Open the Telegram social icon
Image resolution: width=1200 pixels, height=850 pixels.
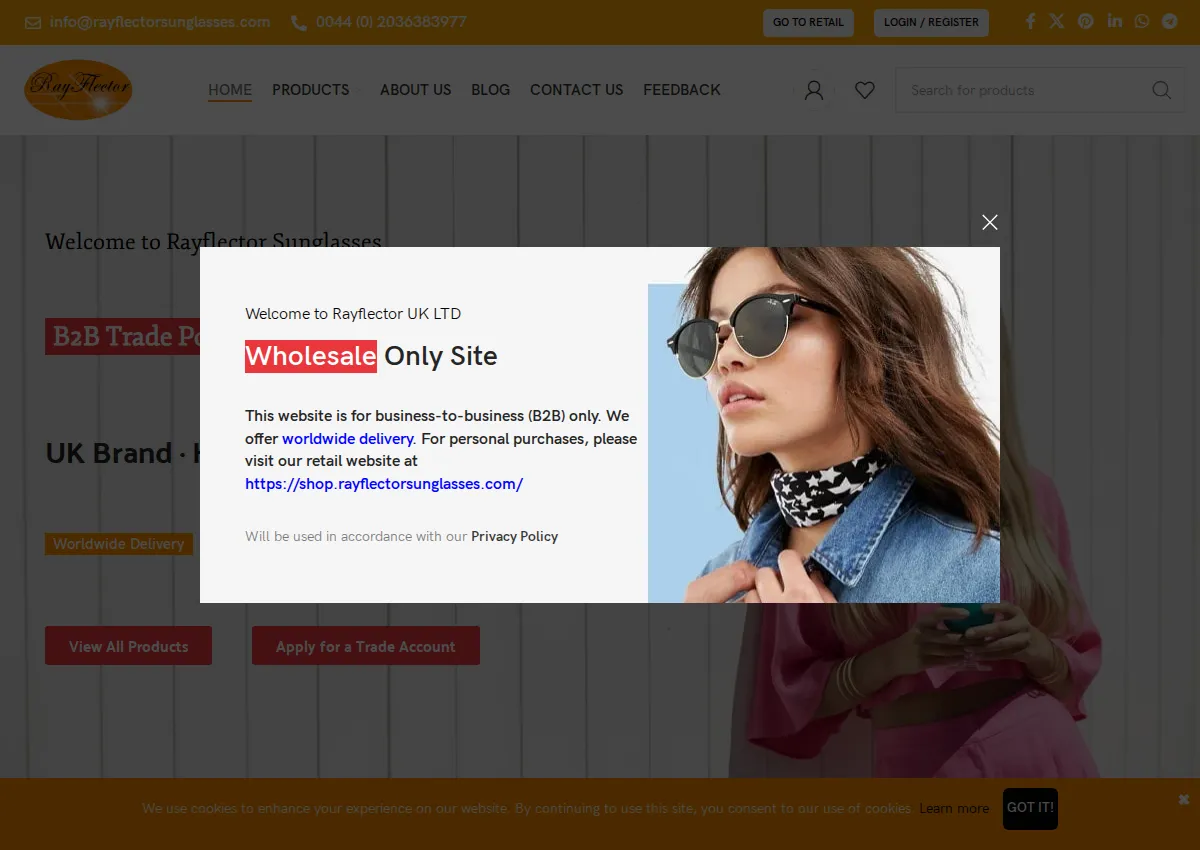(x=1170, y=21)
